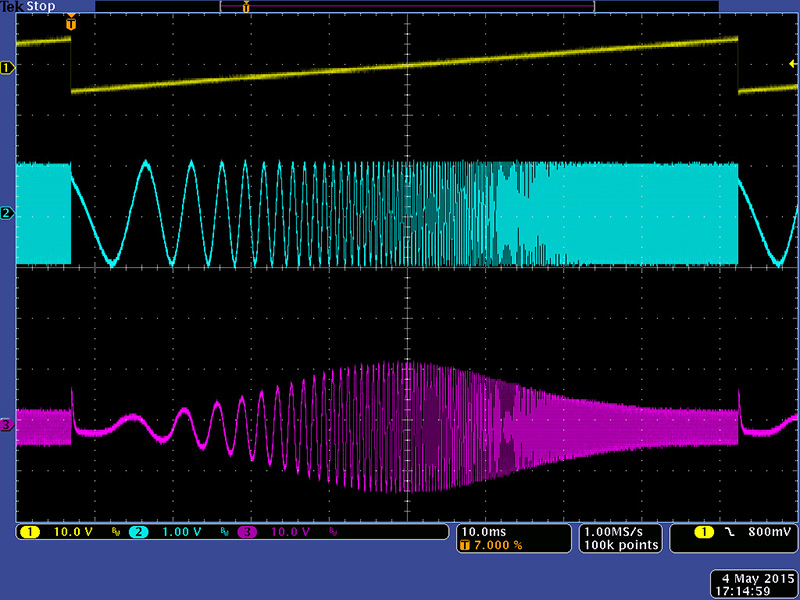
Task: Select the channel 3 magenta badge
Action: click(x=245, y=532)
